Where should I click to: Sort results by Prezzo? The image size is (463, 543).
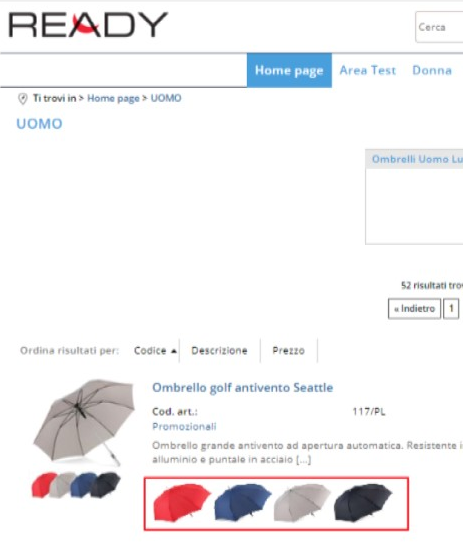click(288, 350)
